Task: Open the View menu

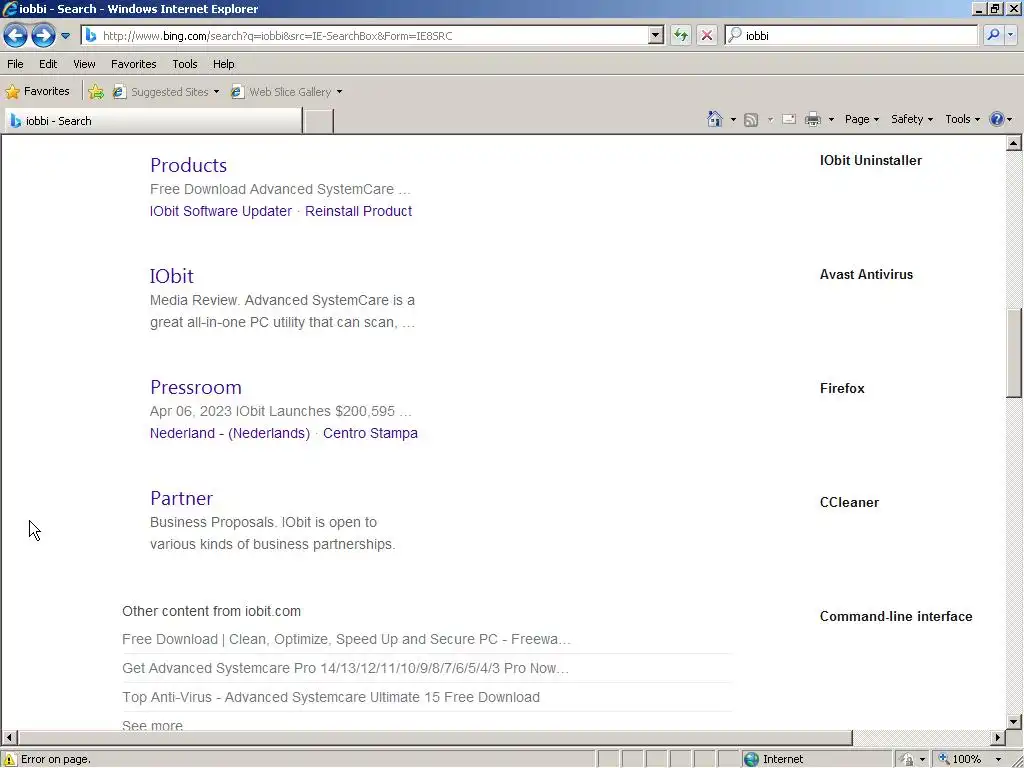Action: [84, 64]
